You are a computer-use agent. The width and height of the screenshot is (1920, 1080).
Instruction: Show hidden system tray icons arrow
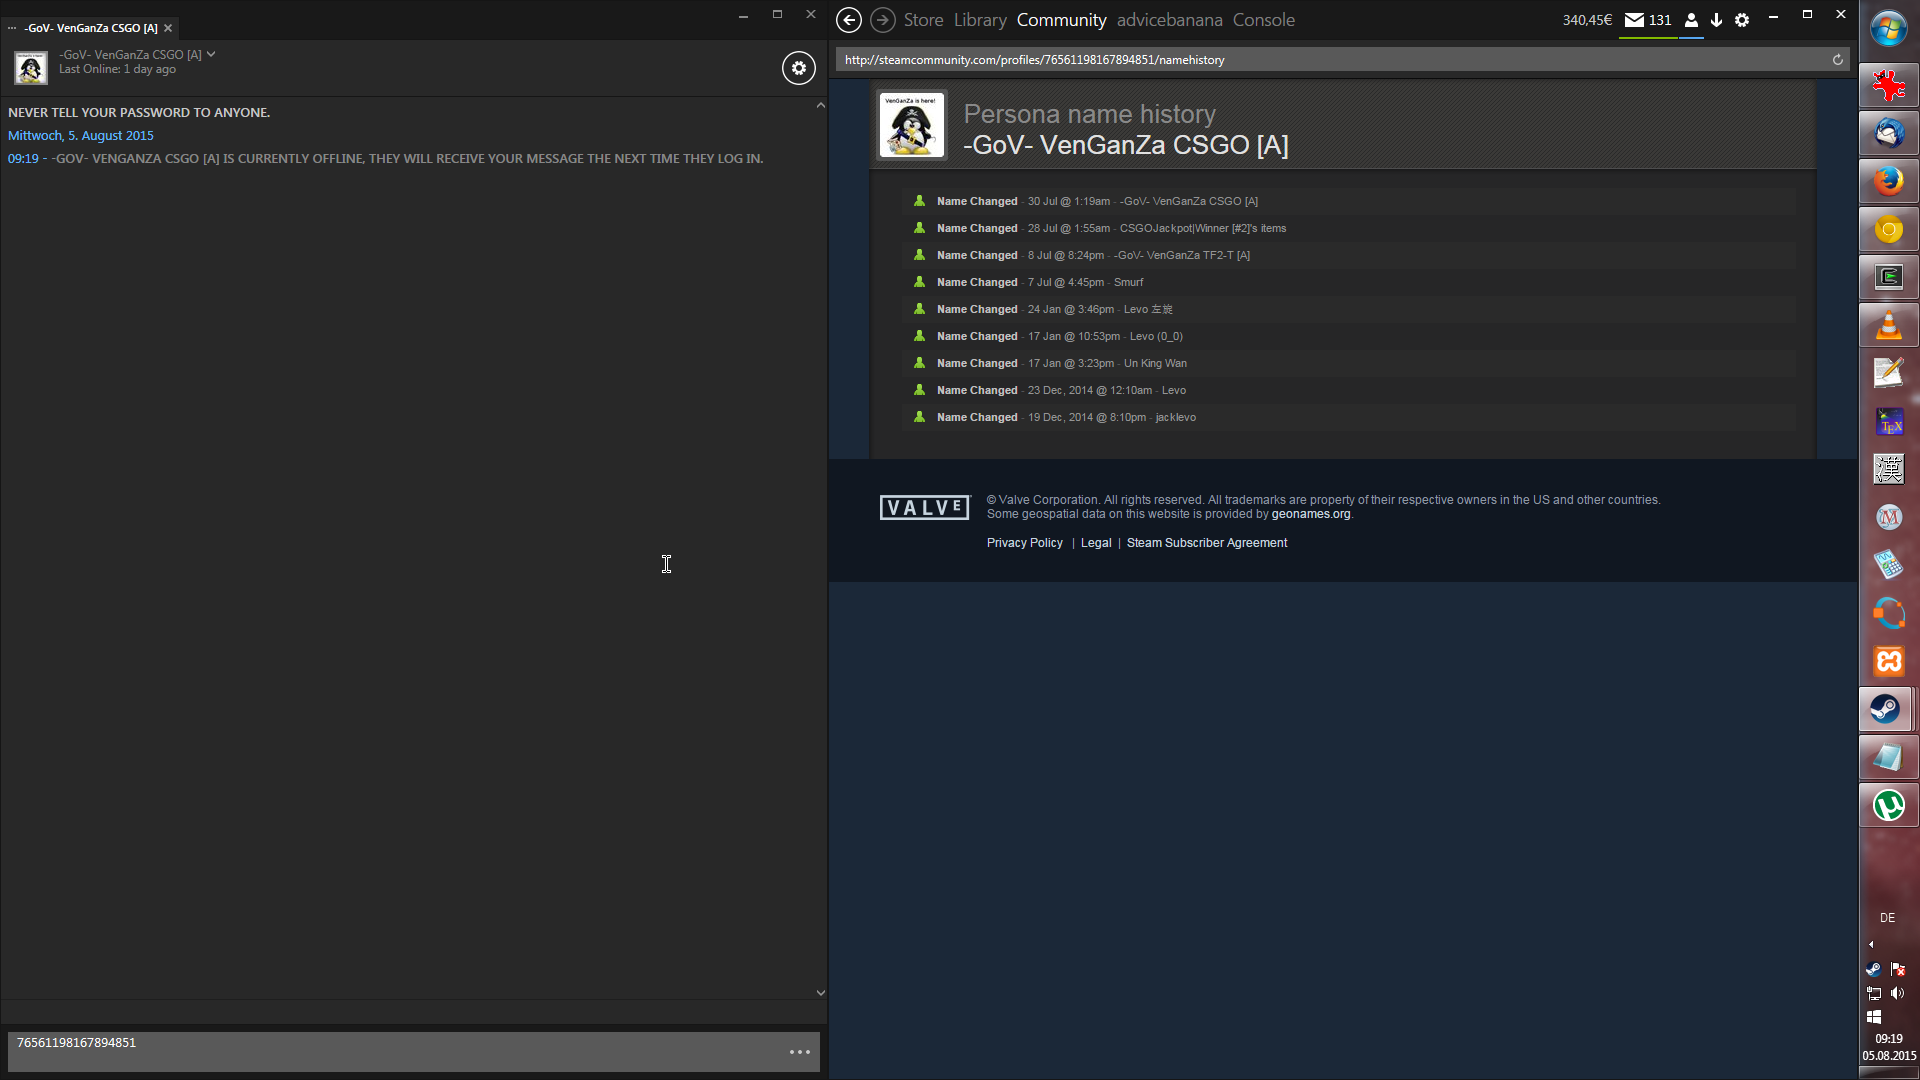[x=1871, y=944]
